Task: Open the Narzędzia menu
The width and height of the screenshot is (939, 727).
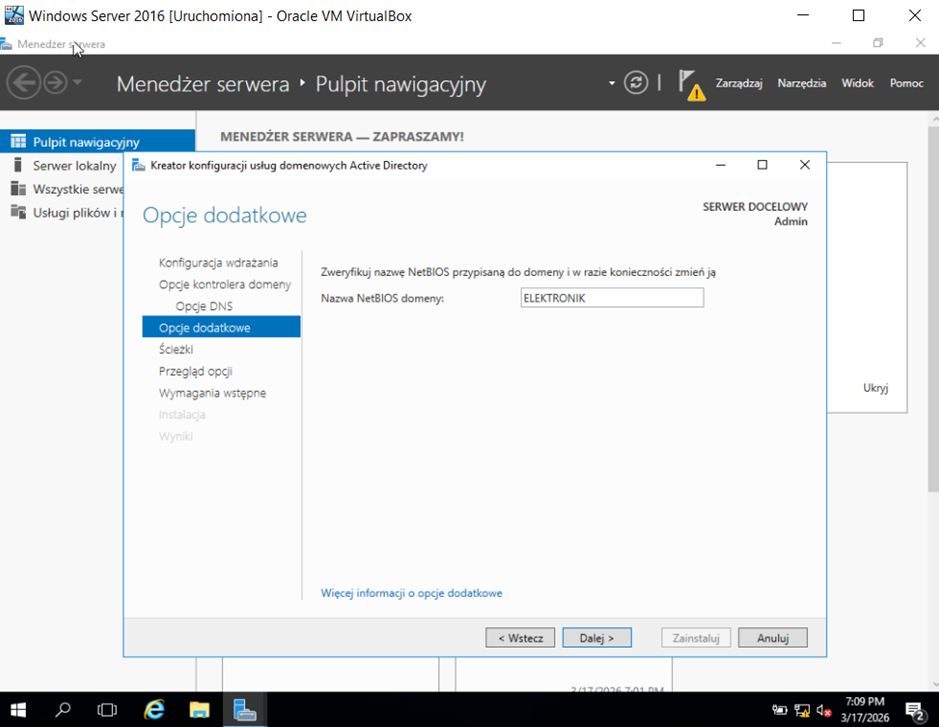Action: (801, 83)
